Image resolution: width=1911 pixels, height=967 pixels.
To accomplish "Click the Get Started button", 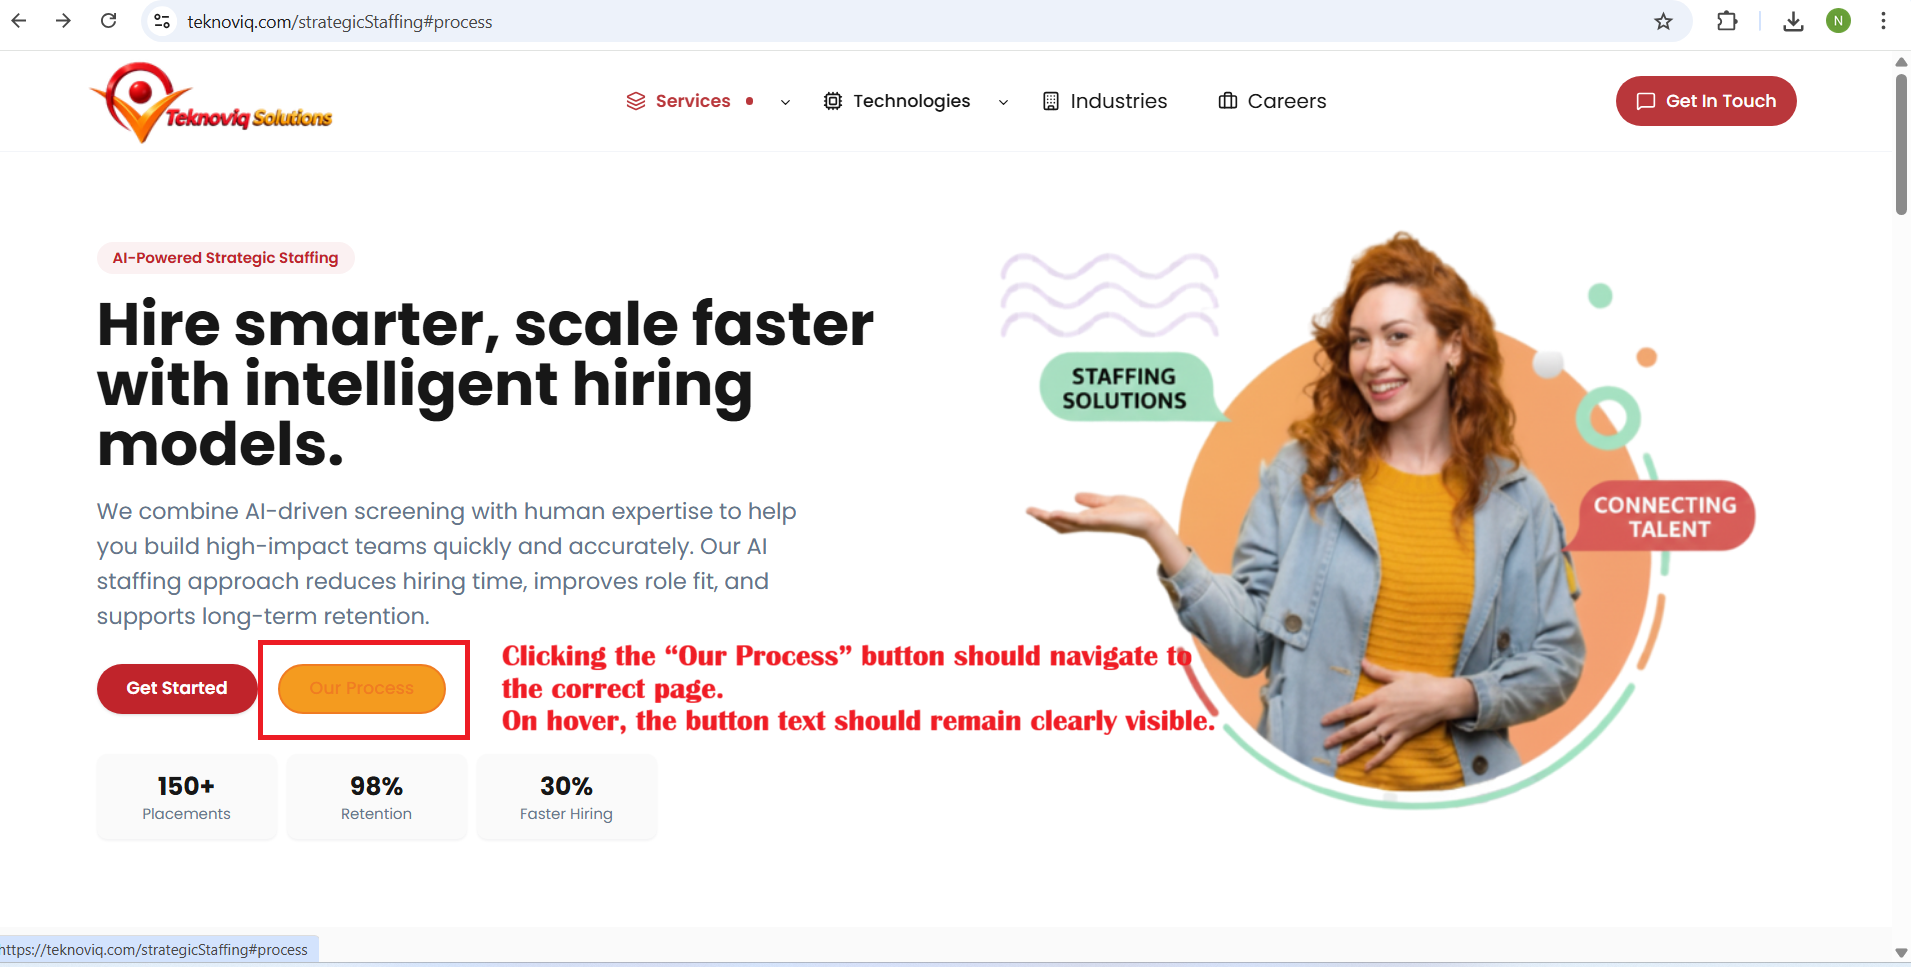I will (177, 688).
